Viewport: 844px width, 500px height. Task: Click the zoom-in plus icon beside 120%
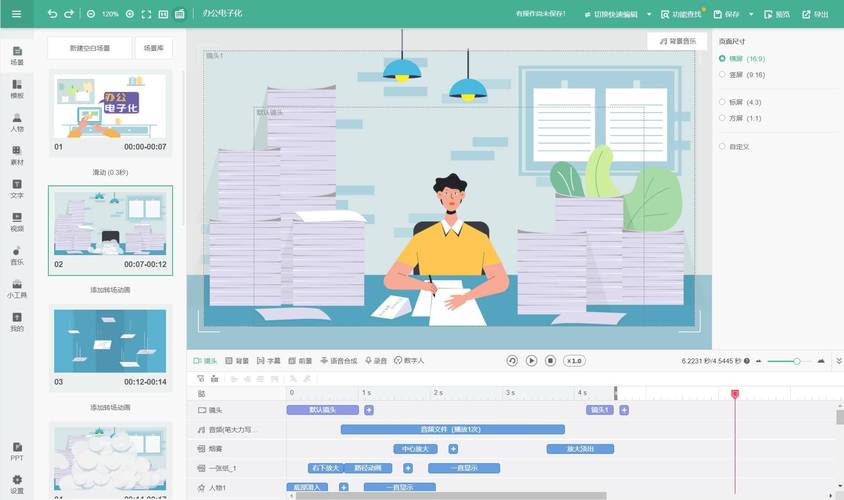(131, 14)
